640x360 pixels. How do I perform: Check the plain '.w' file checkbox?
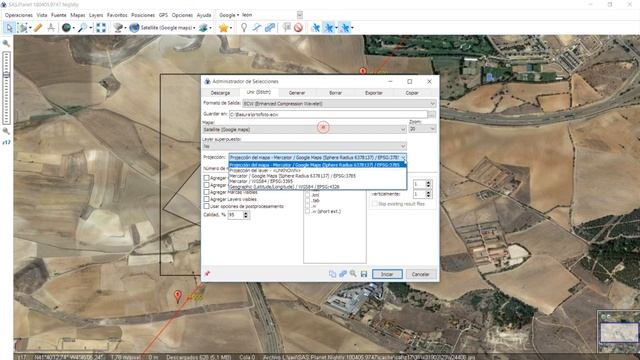pyautogui.click(x=307, y=206)
